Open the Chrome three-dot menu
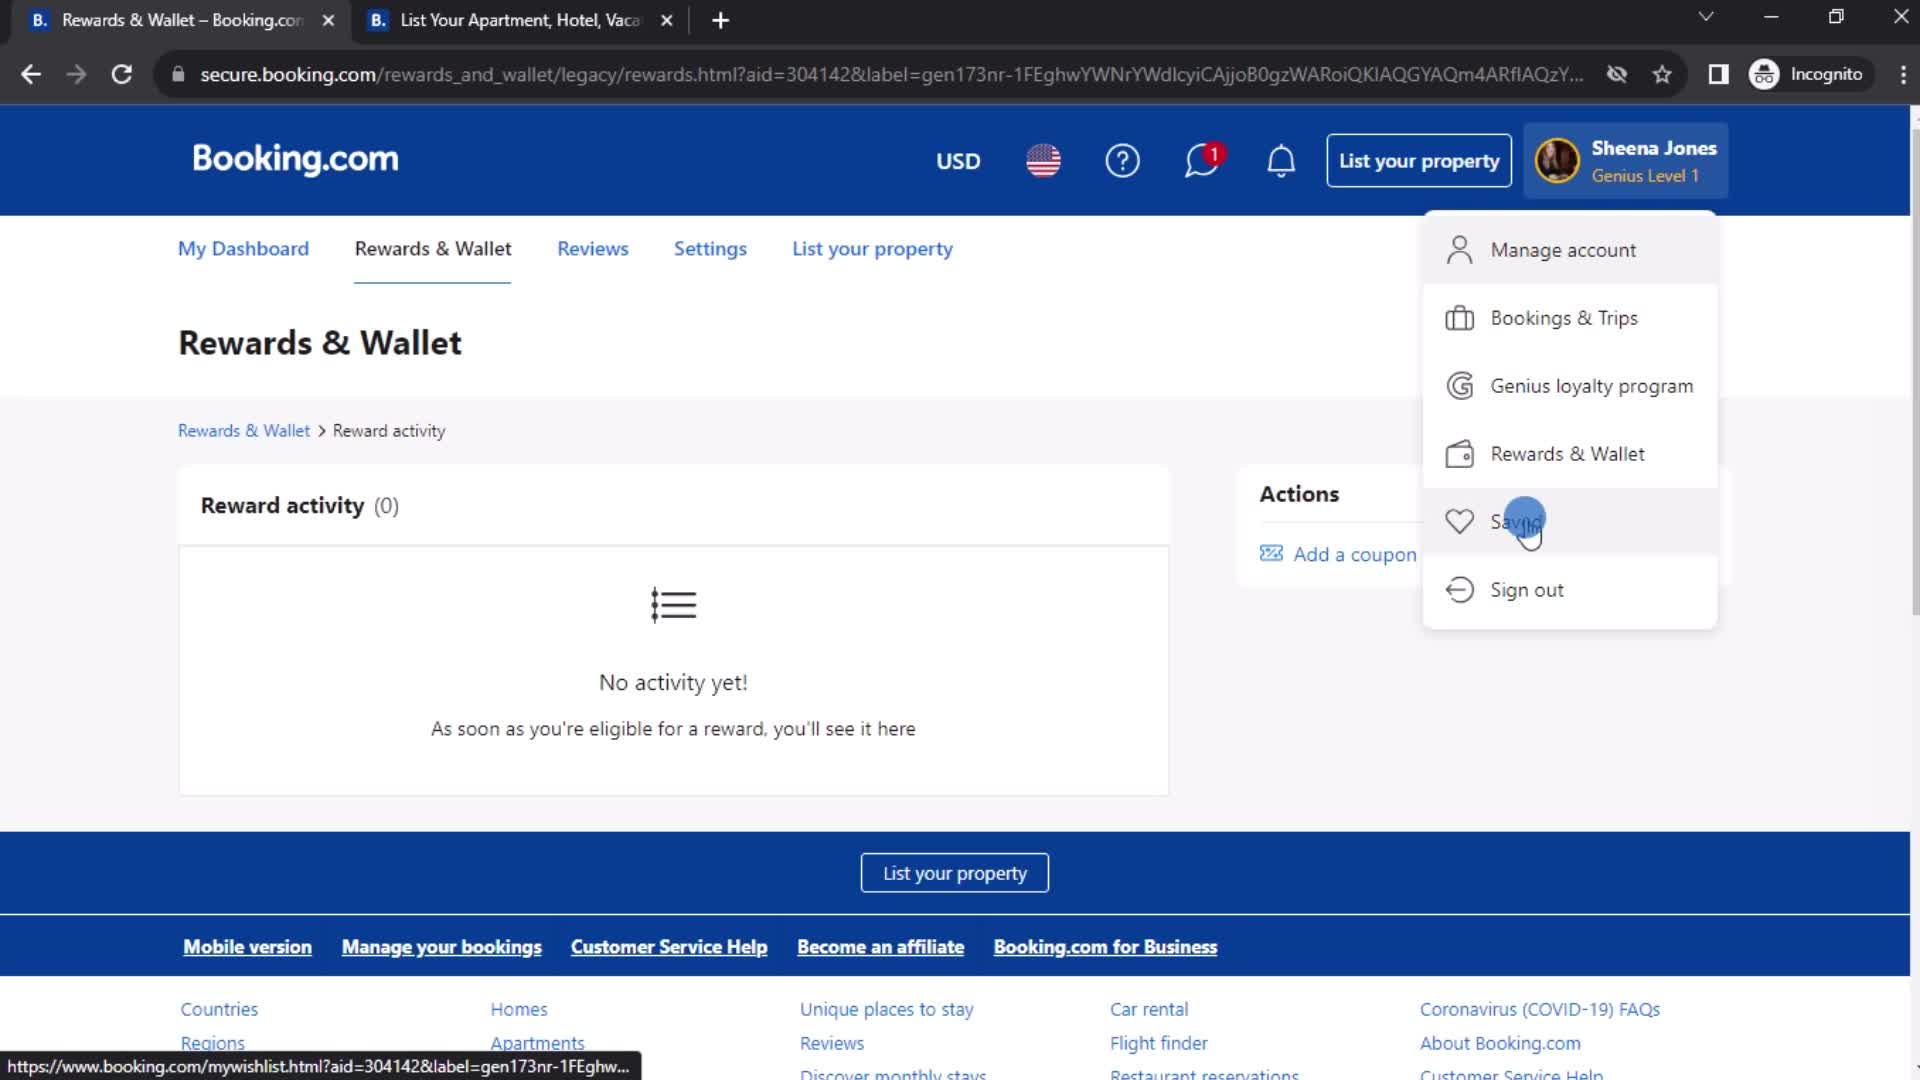Screen dimensions: 1920x1080 tap(1902, 74)
